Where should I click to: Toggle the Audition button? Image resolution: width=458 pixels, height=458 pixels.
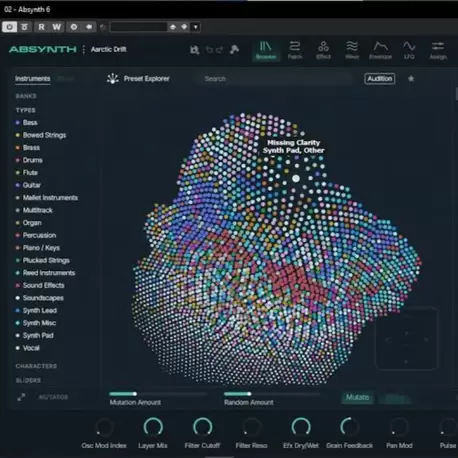380,79
